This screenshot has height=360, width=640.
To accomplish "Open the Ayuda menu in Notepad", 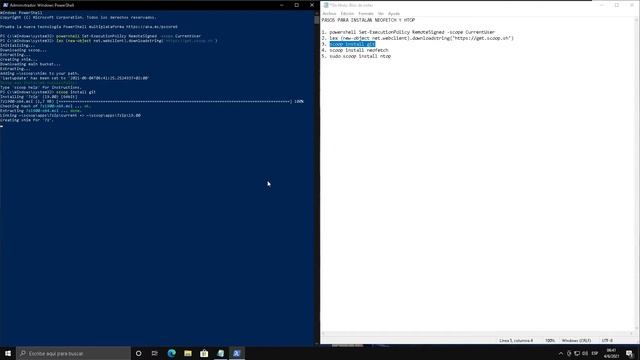I will click(394, 13).
